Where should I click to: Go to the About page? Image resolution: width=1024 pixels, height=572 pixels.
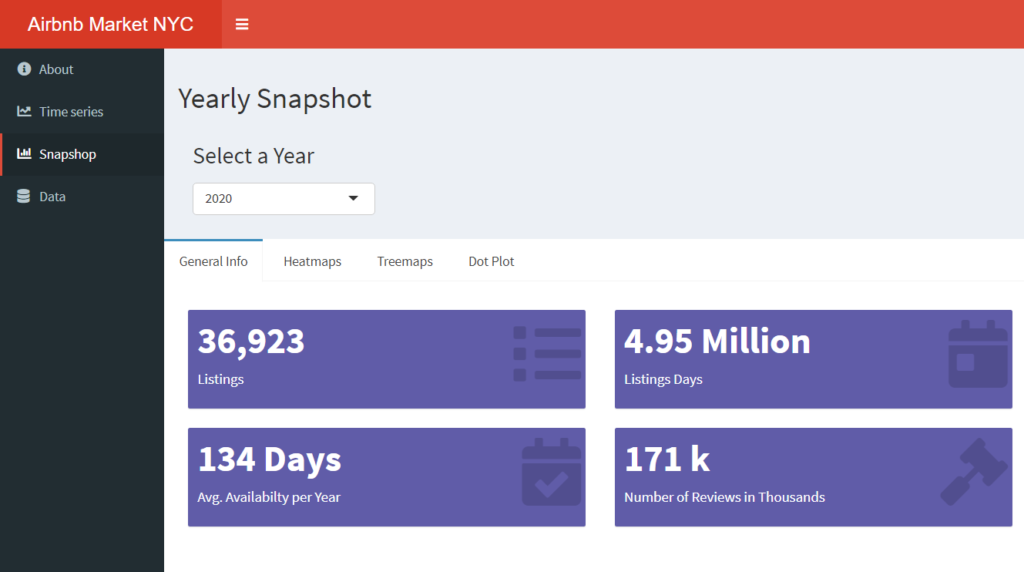point(57,70)
